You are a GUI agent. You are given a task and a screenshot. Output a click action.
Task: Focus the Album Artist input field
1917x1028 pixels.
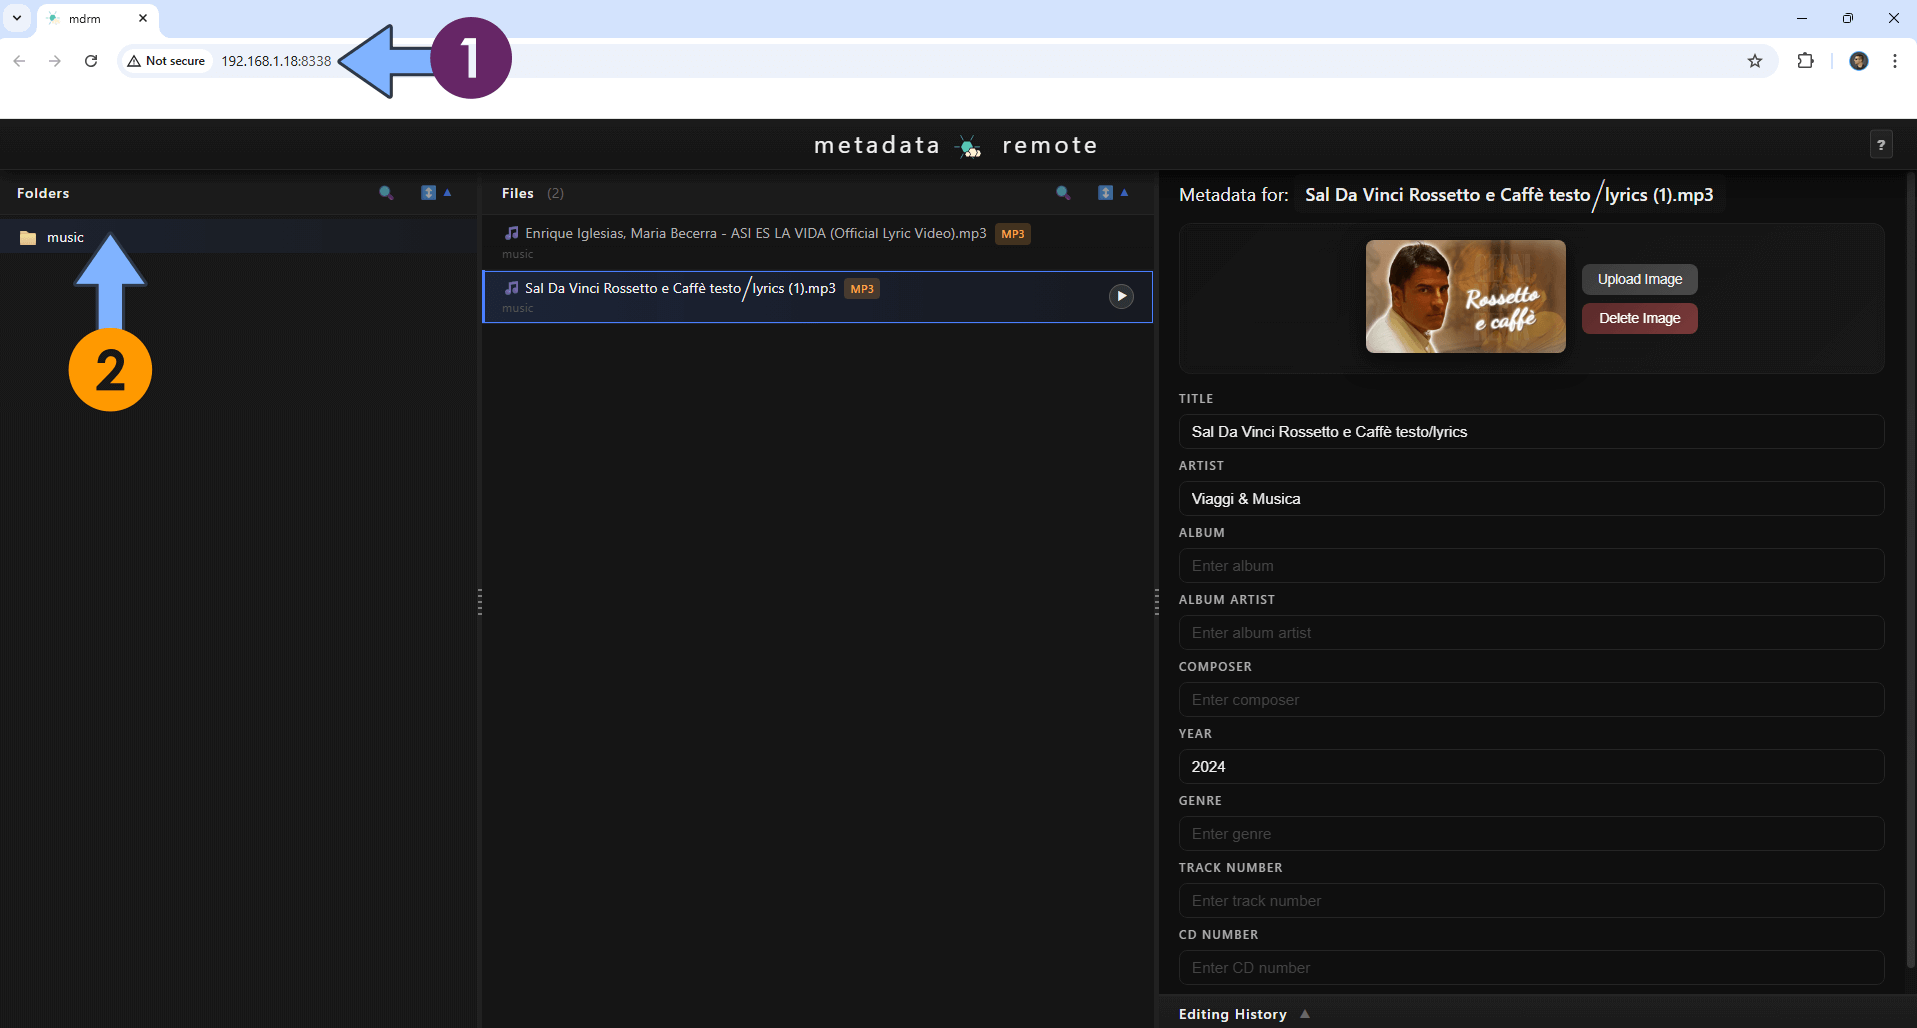click(x=1531, y=633)
